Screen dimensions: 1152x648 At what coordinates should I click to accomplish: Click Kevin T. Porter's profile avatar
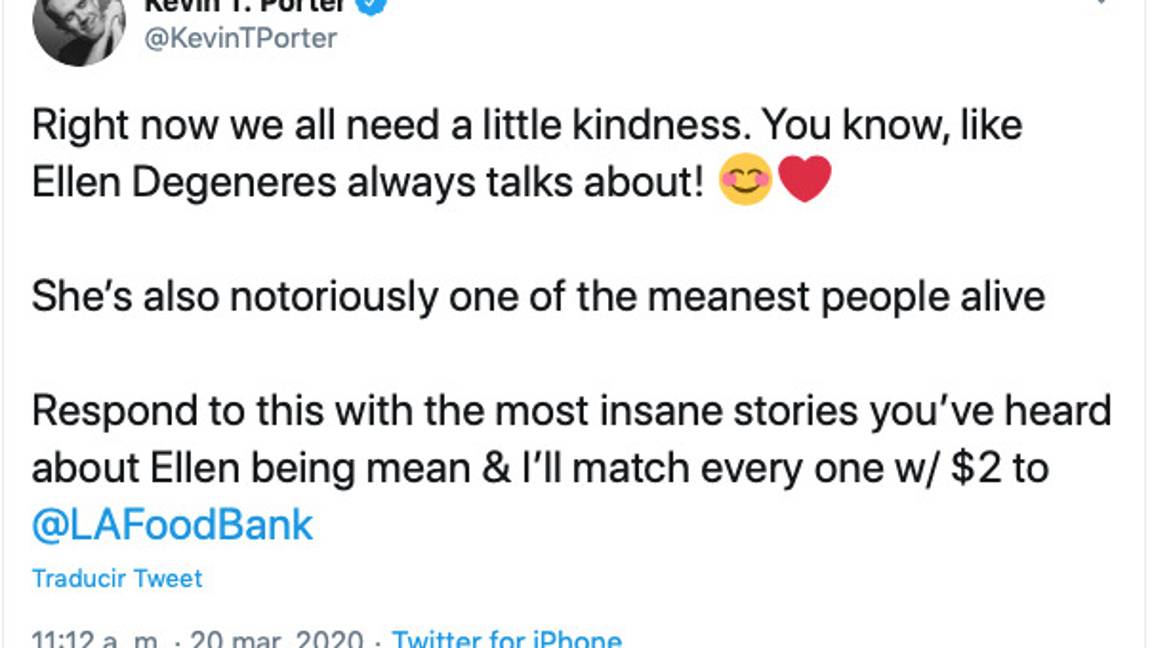[78, 25]
